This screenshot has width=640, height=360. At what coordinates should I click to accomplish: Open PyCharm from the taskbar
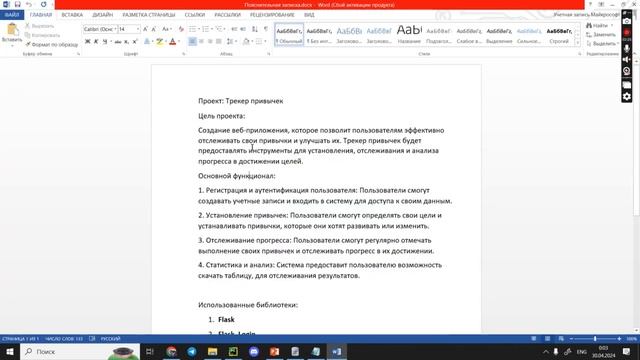[233, 351]
